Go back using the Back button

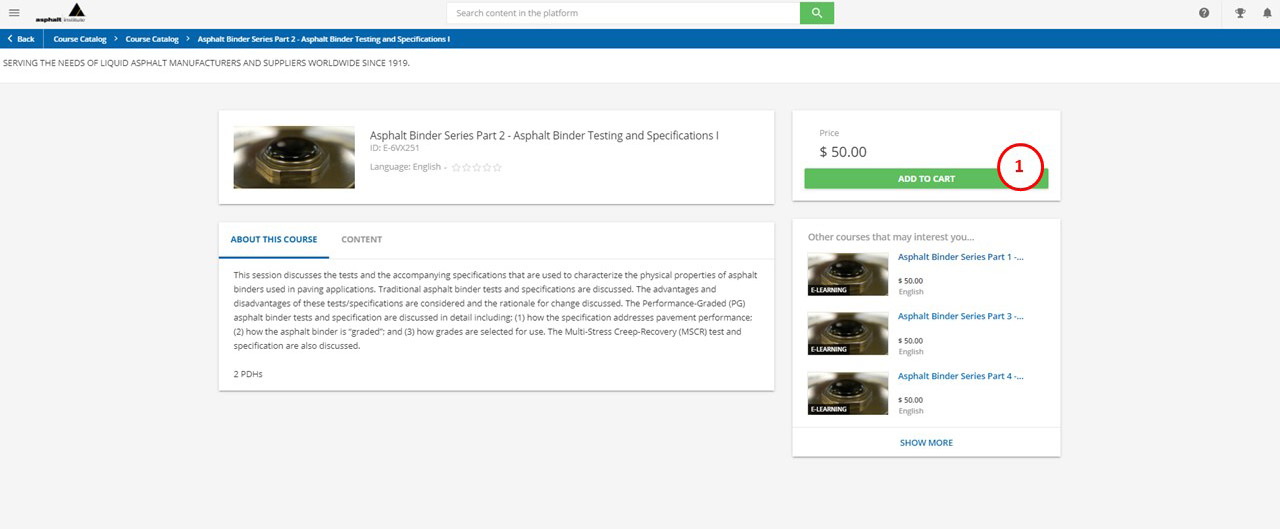pyautogui.click(x=21, y=39)
